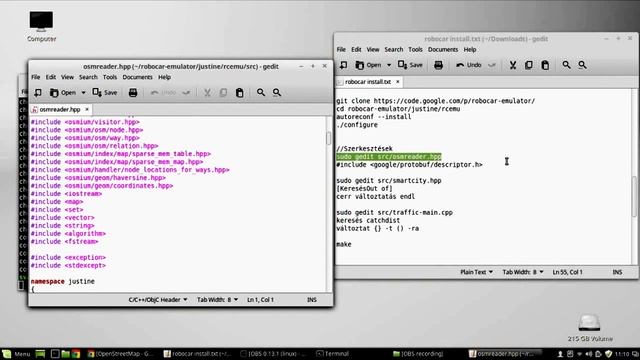Image resolution: width=640 pixels, height=360 pixels.
Task: Click Cut scissors icon in osmreader window
Action: click(207, 93)
